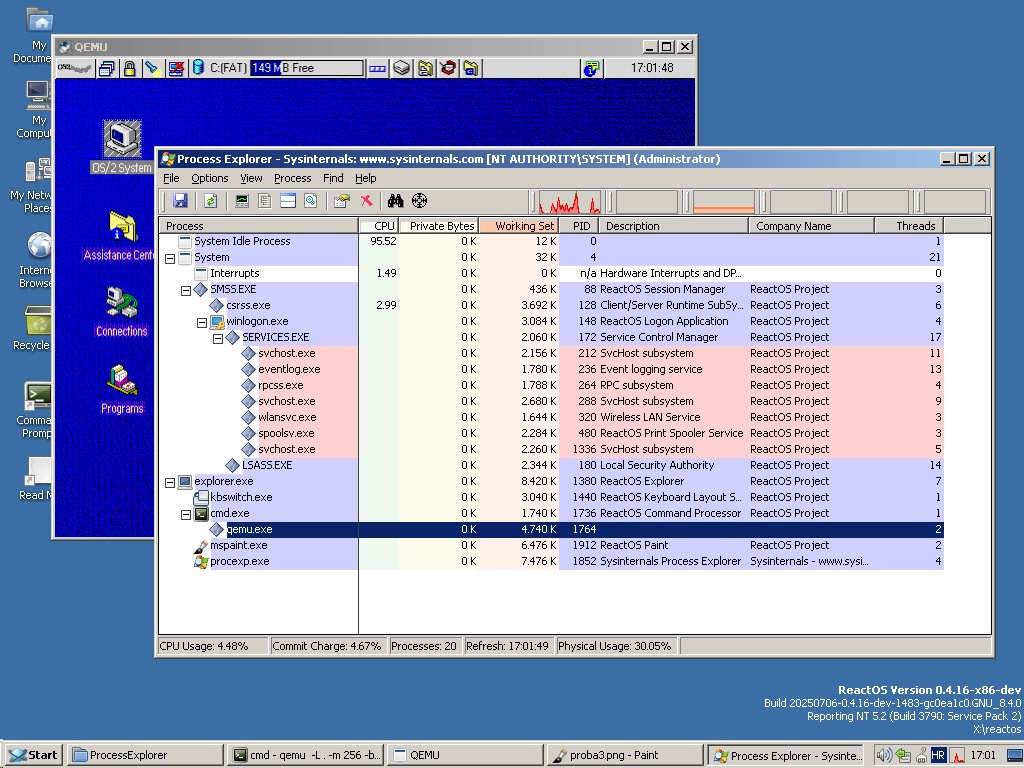Viewport: 1024px width, 768px height.
Task: Switch to proba3.png - Paint taskbar button
Action: [624, 755]
